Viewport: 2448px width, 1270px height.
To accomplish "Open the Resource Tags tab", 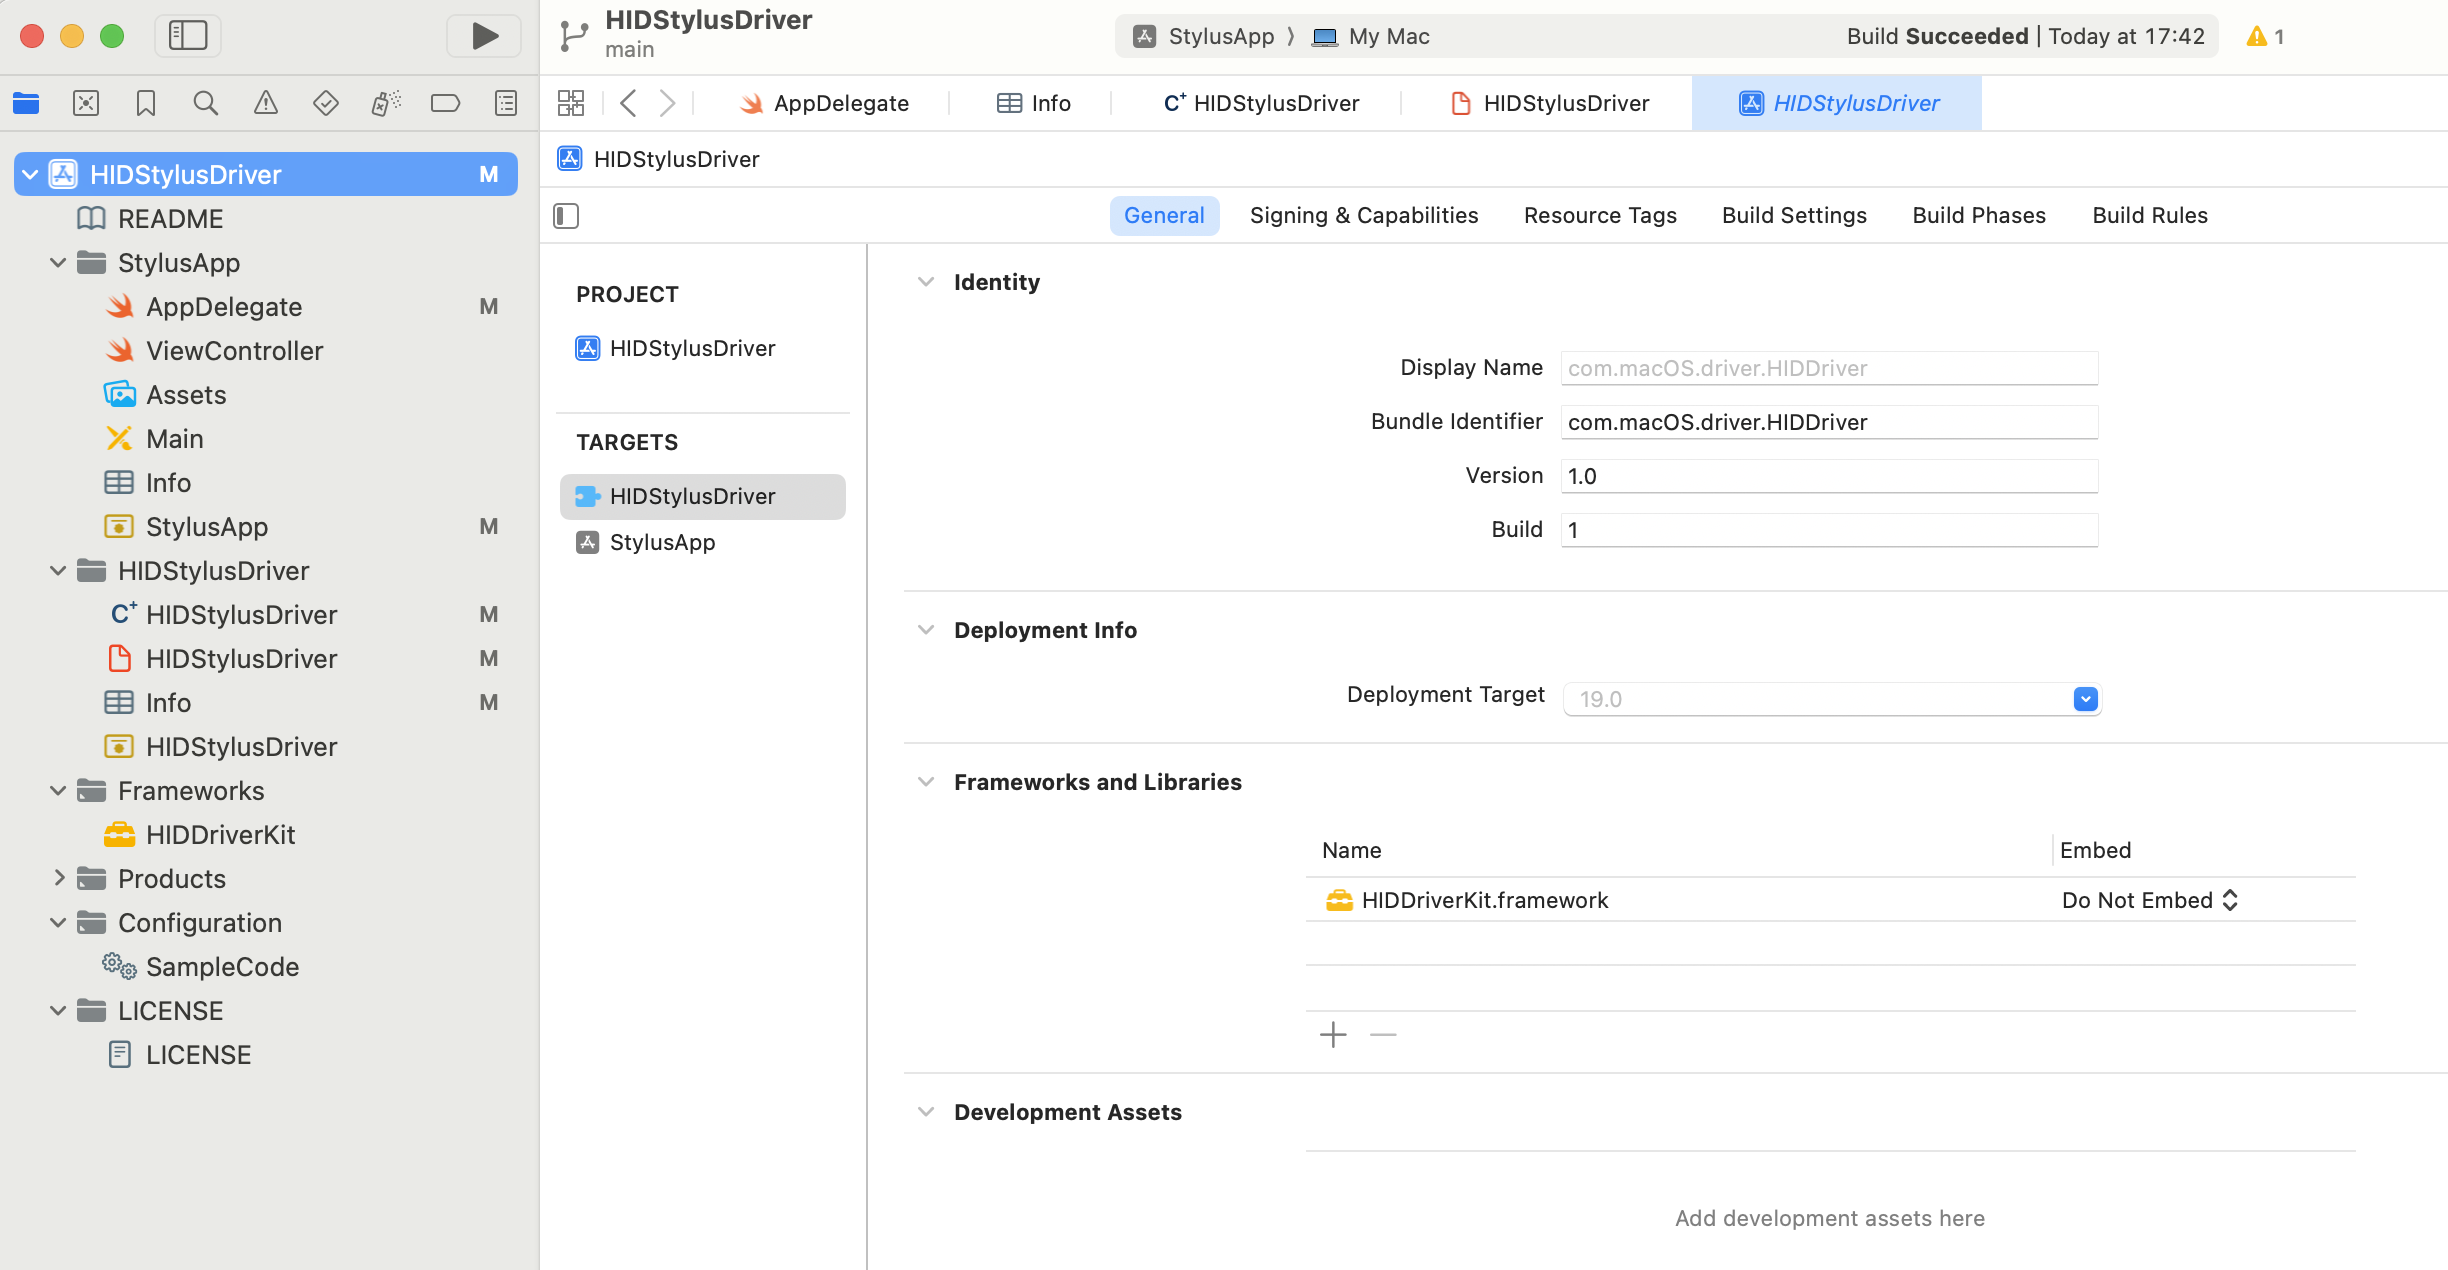I will pyautogui.click(x=1600, y=216).
